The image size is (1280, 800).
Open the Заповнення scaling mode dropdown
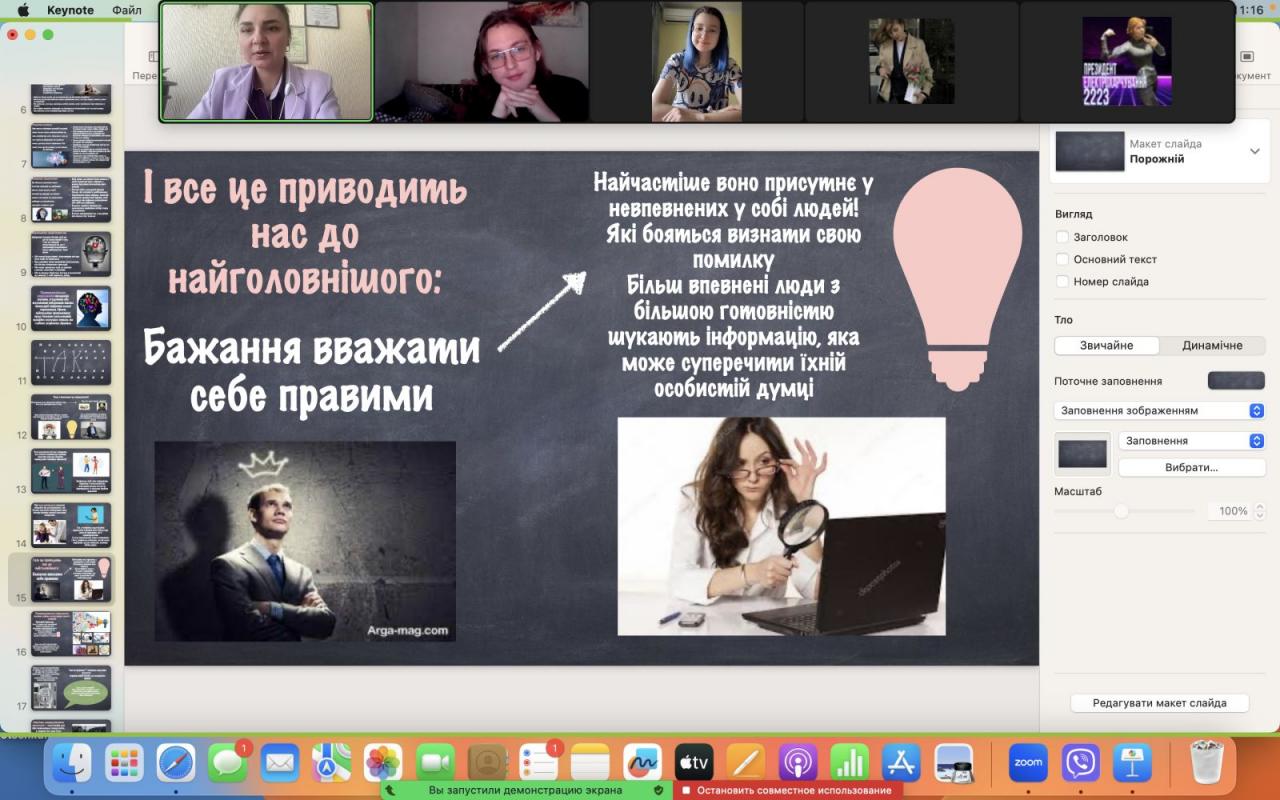coord(1191,441)
